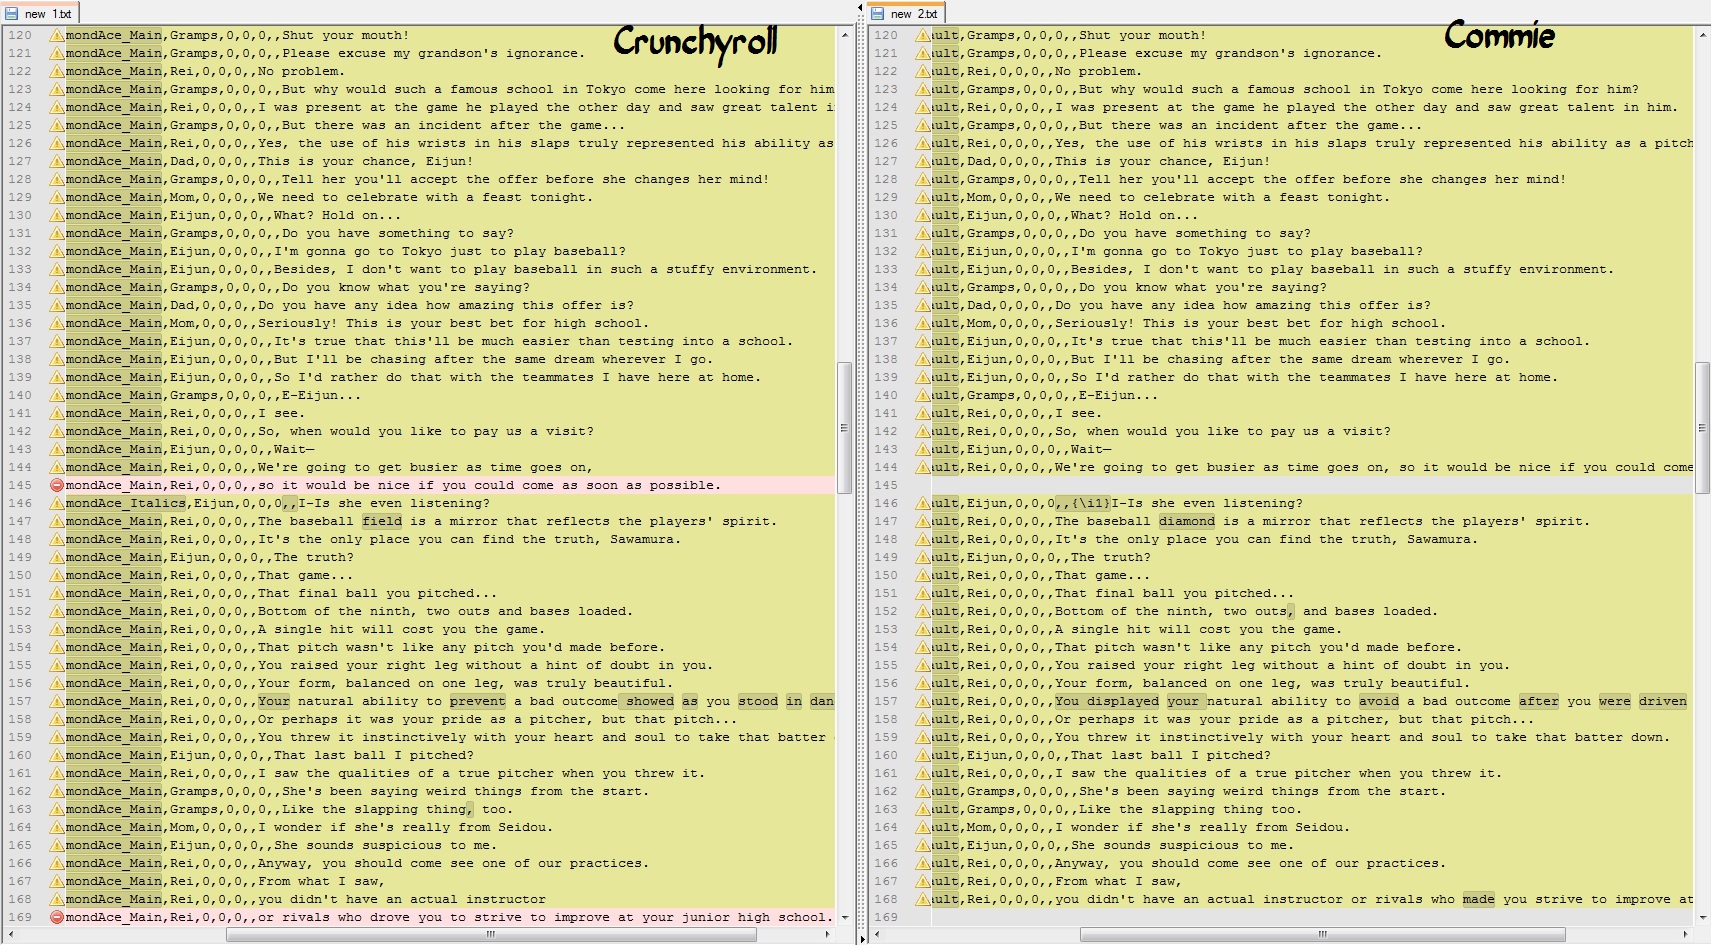Image resolution: width=1711 pixels, height=945 pixels.
Task: Click line number 169 in the right pane
Action: (x=886, y=917)
